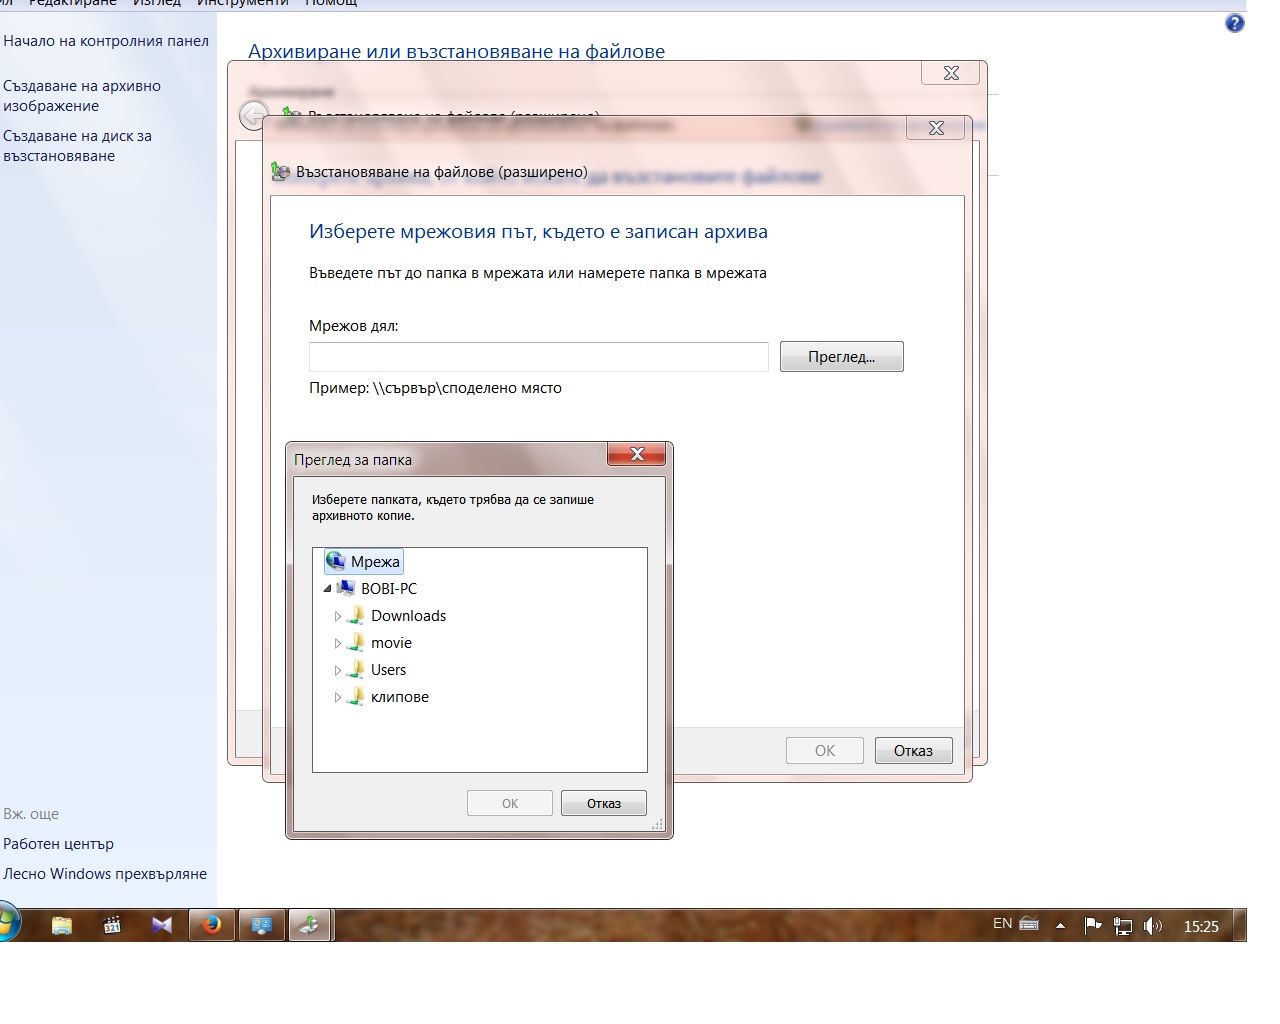Click the Преглед... browse button
Image resolution: width=1280 pixels, height=1024 pixels.
[841, 357]
